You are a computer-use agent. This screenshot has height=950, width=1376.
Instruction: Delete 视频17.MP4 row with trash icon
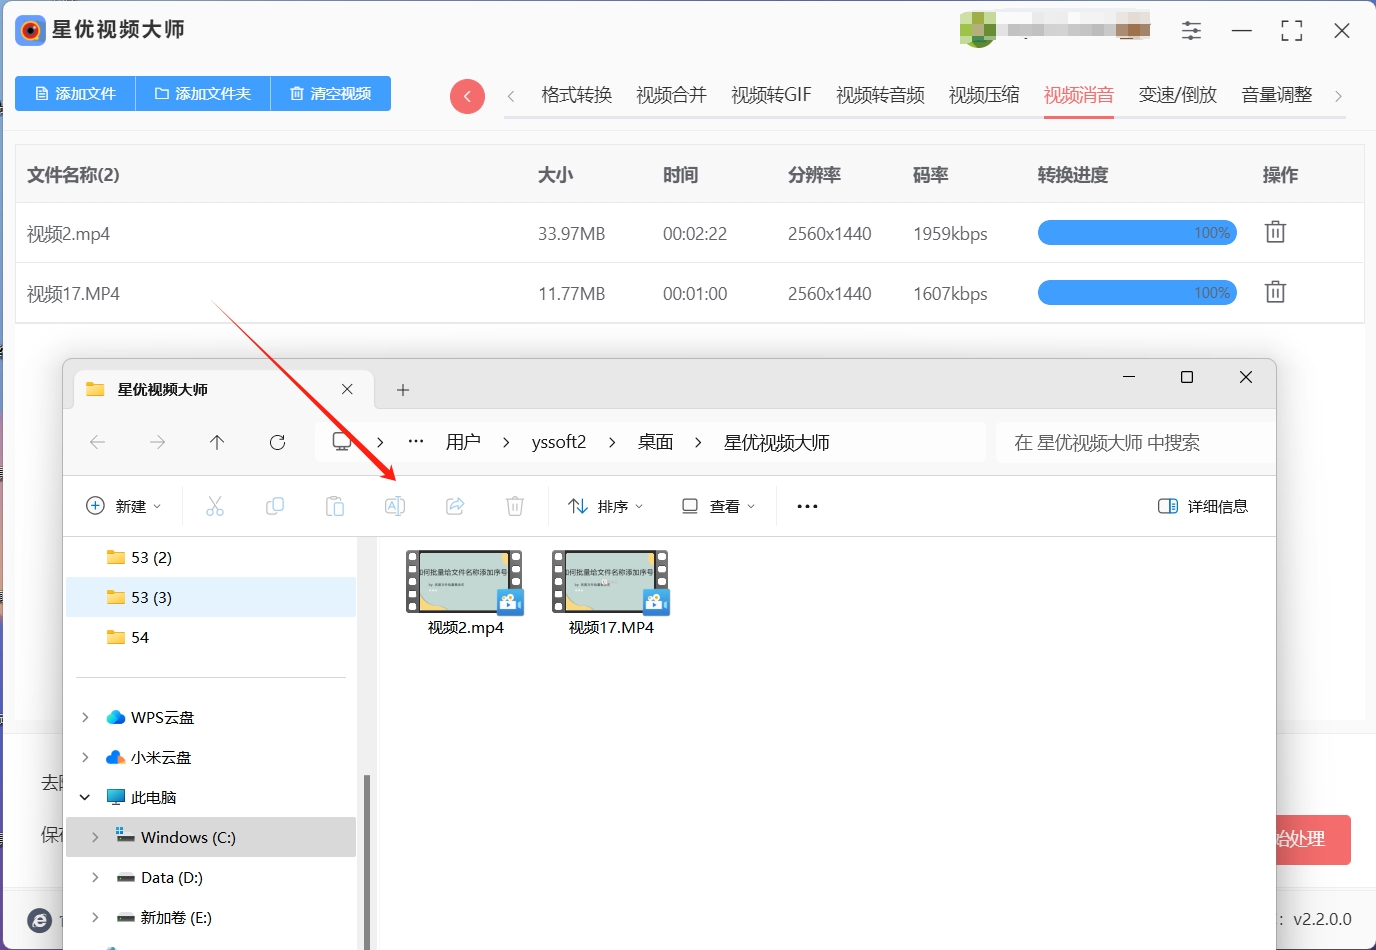coord(1275,292)
